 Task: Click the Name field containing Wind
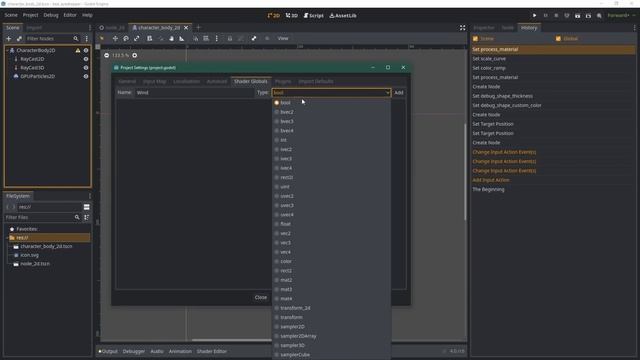click(x=194, y=93)
